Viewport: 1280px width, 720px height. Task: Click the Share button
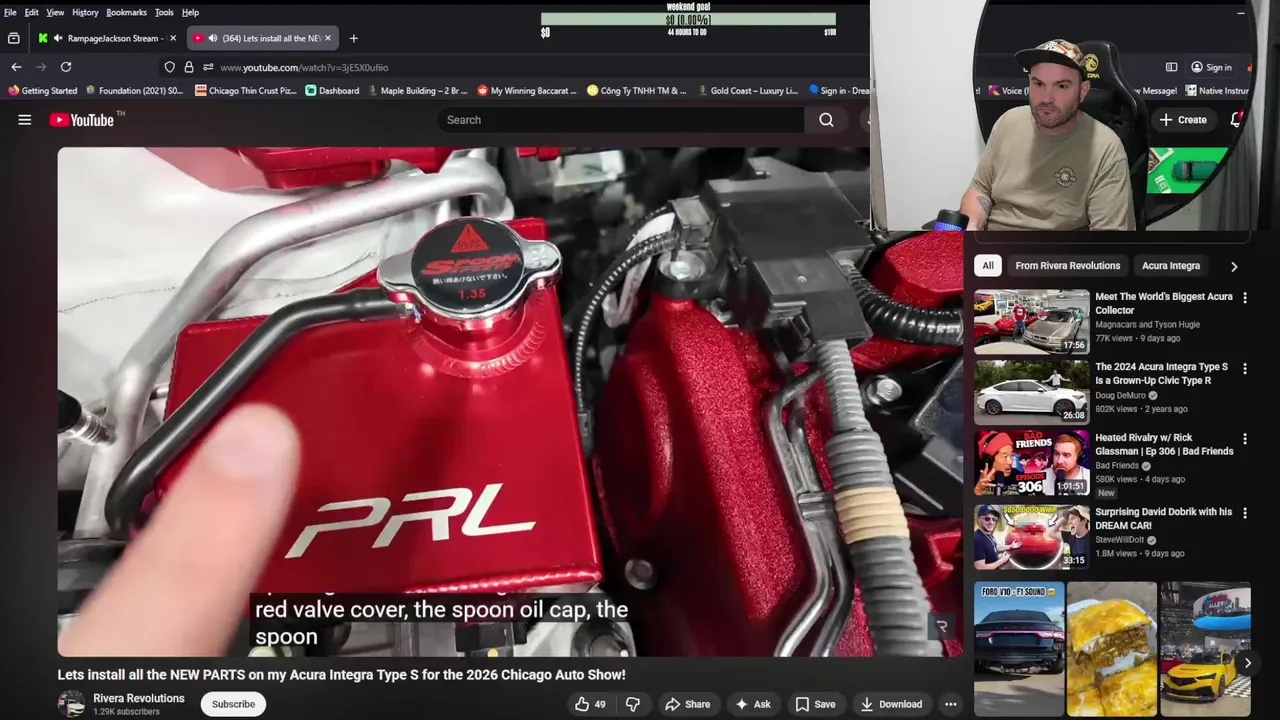pos(687,704)
